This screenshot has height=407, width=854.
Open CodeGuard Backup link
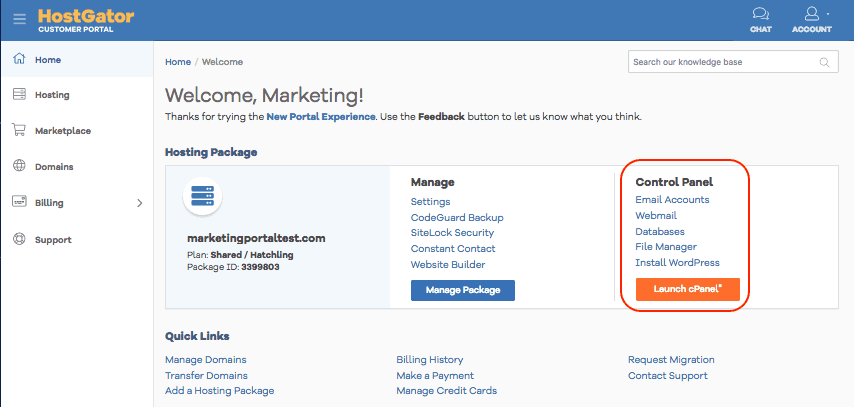[x=457, y=217]
